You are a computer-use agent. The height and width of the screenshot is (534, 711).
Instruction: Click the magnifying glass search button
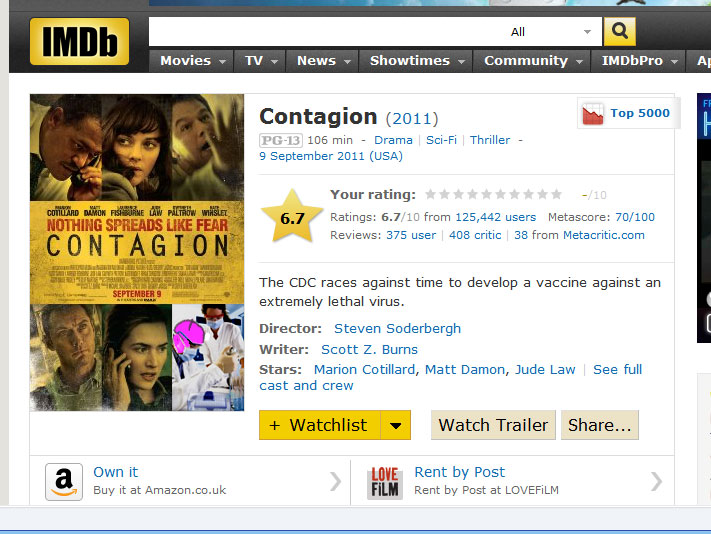click(x=619, y=32)
